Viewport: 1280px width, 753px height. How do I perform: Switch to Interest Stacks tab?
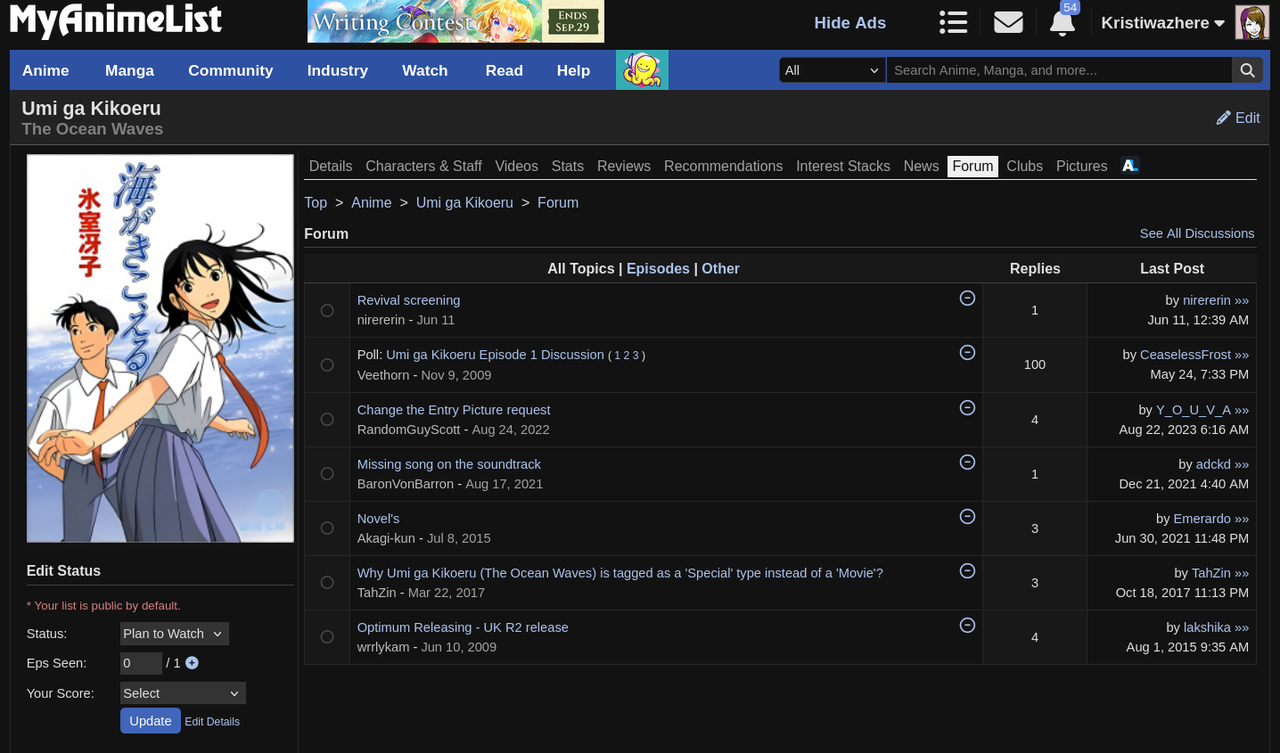[843, 166]
